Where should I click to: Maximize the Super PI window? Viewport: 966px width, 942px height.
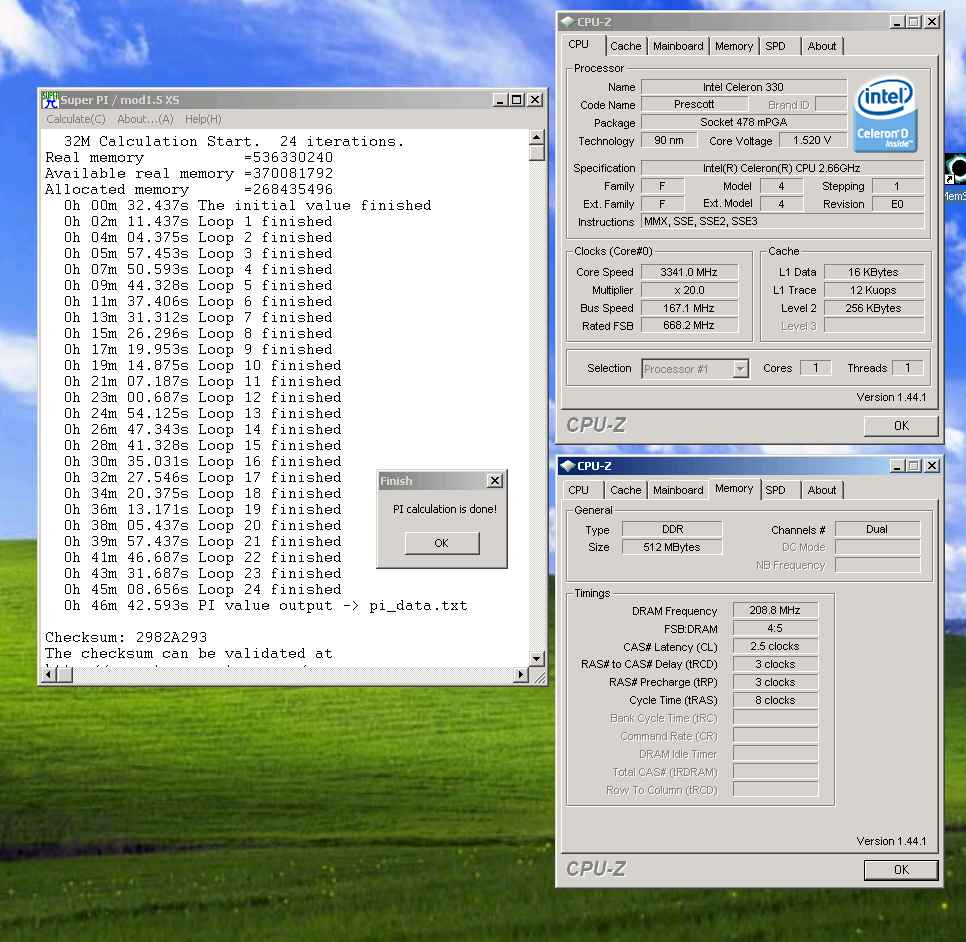(517, 100)
